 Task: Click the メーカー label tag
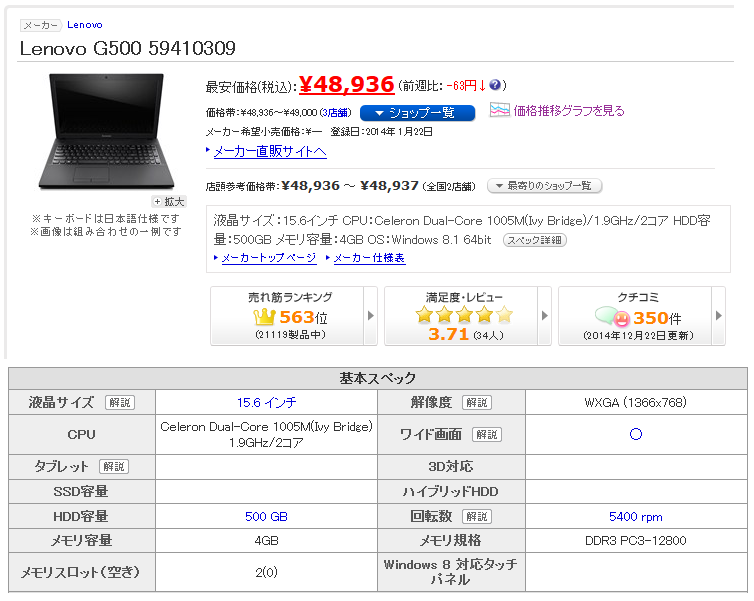41,25
